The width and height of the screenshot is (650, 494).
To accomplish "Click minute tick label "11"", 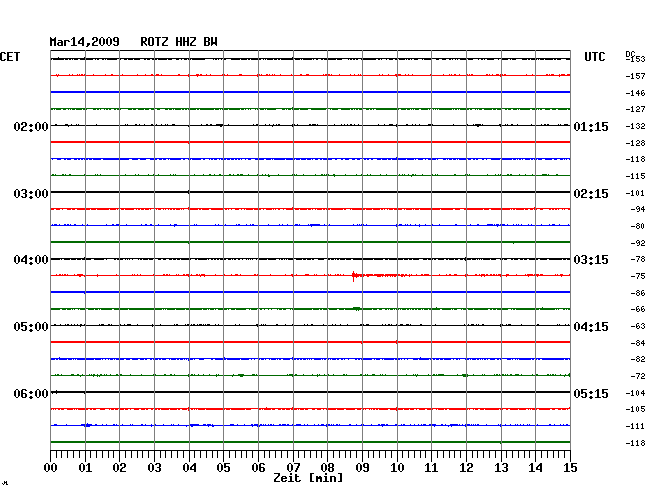I will [432, 468].
